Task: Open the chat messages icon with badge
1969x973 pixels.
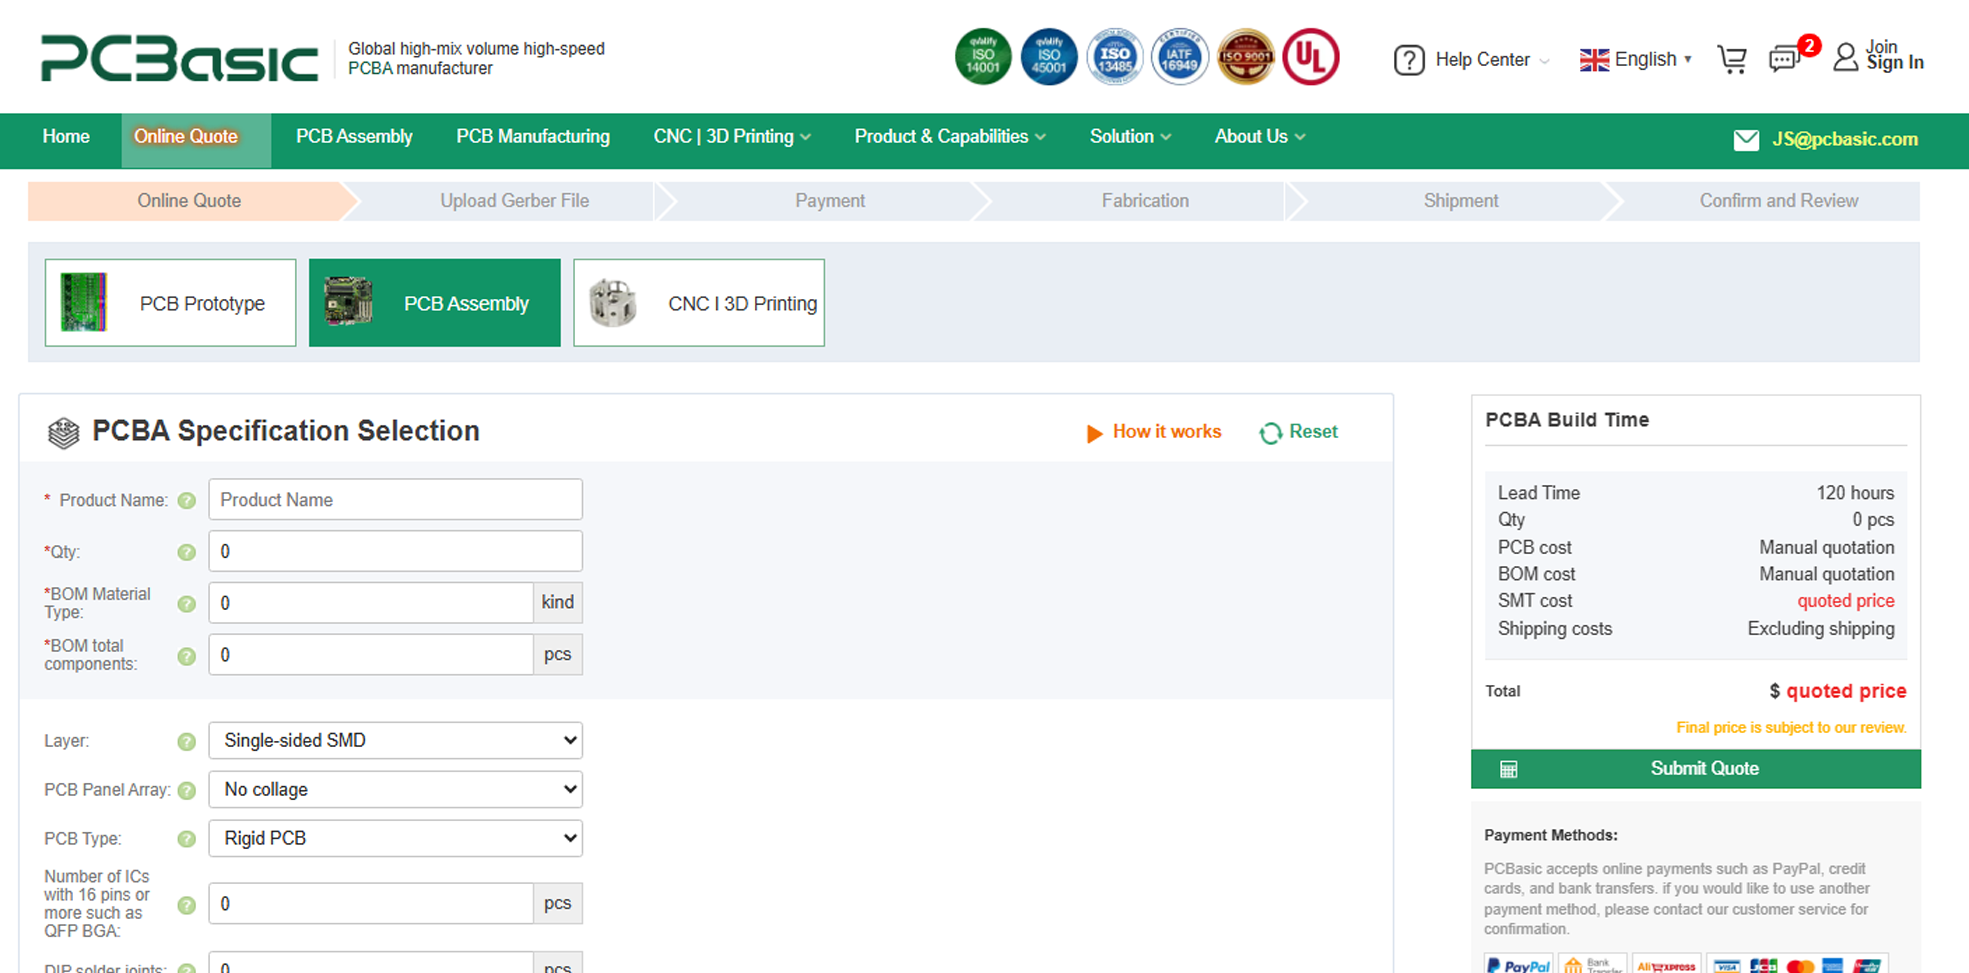Action: (1785, 58)
